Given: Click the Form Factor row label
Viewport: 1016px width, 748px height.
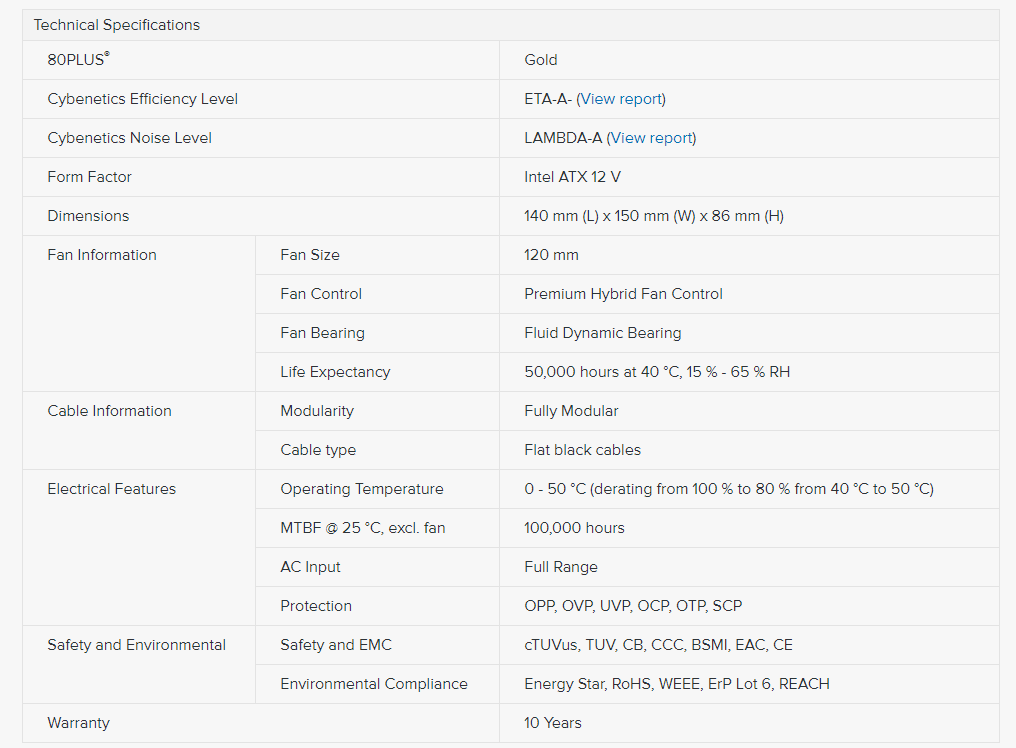Looking at the screenshot, I should (x=90, y=177).
